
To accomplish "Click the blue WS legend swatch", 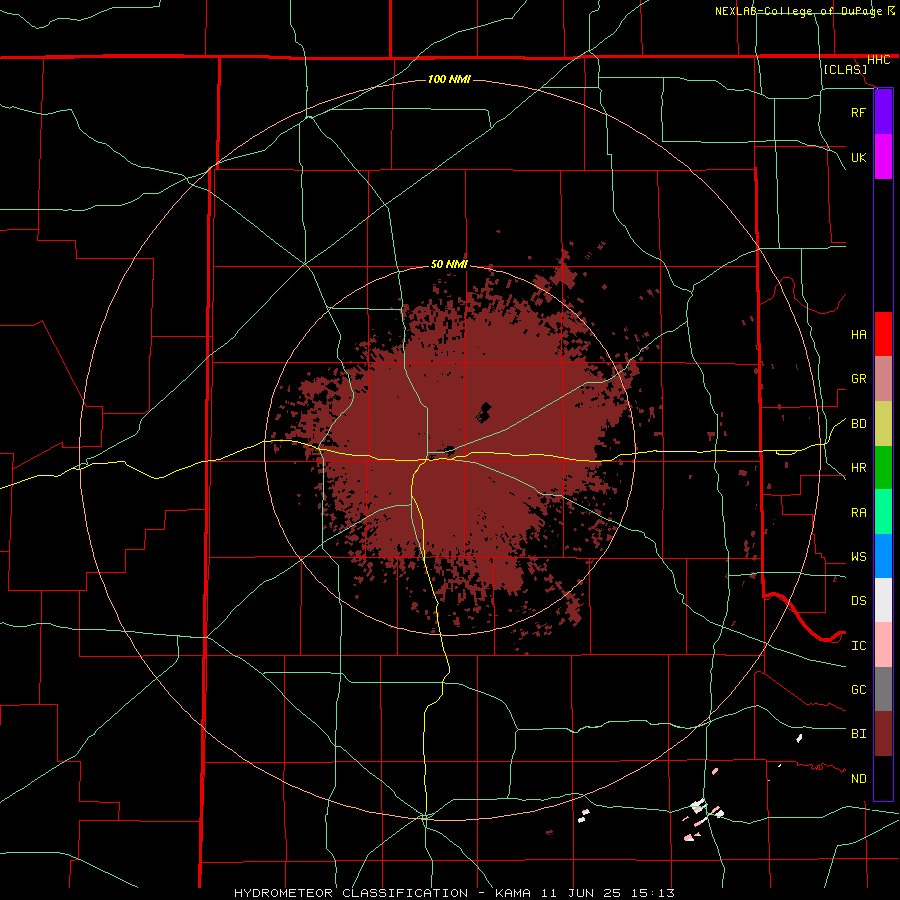I will click(x=883, y=556).
